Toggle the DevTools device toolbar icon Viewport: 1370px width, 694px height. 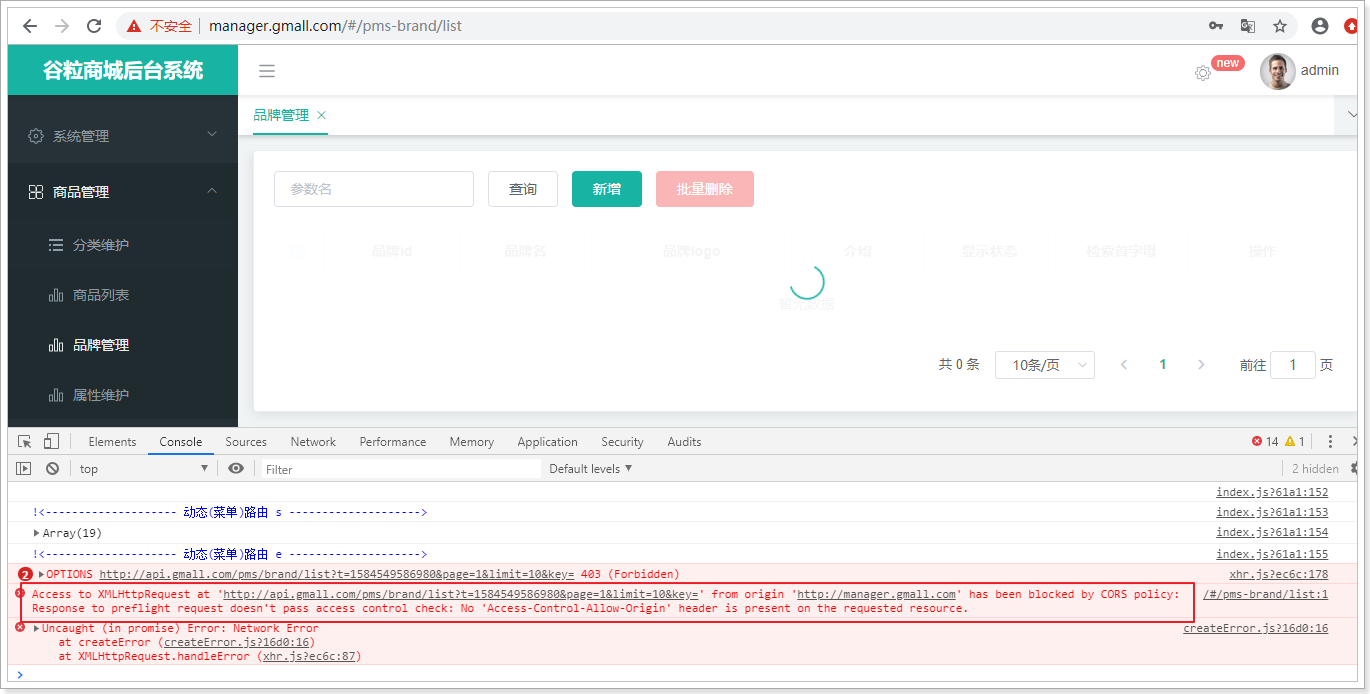pyautogui.click(x=51, y=441)
